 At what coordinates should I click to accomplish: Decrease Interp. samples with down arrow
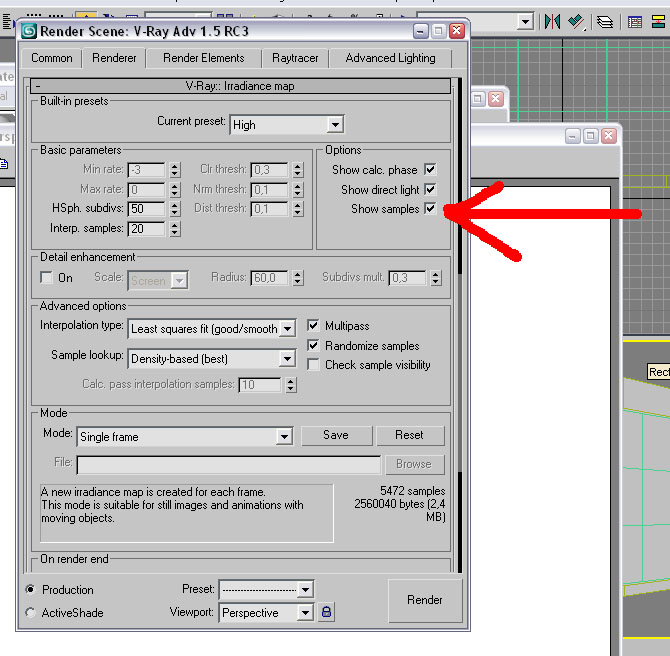point(174,233)
